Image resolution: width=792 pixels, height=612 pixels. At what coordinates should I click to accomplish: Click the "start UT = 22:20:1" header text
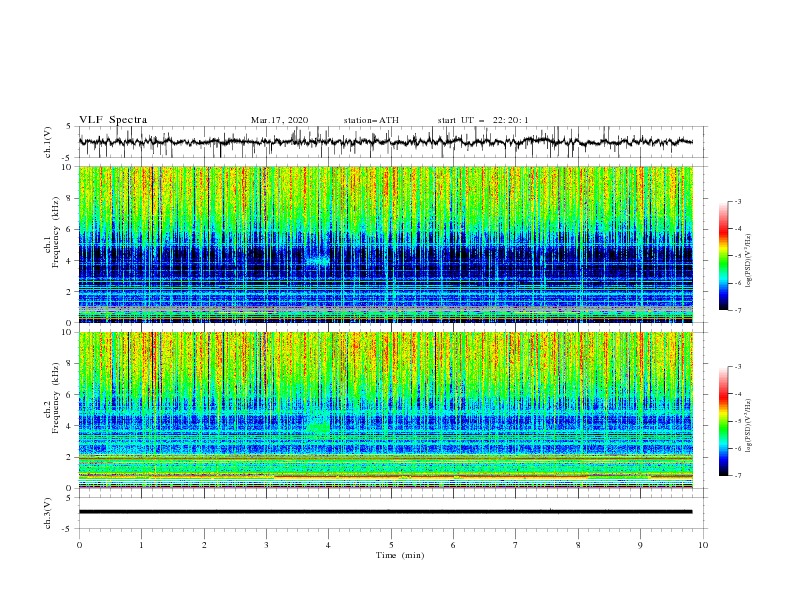[483, 120]
